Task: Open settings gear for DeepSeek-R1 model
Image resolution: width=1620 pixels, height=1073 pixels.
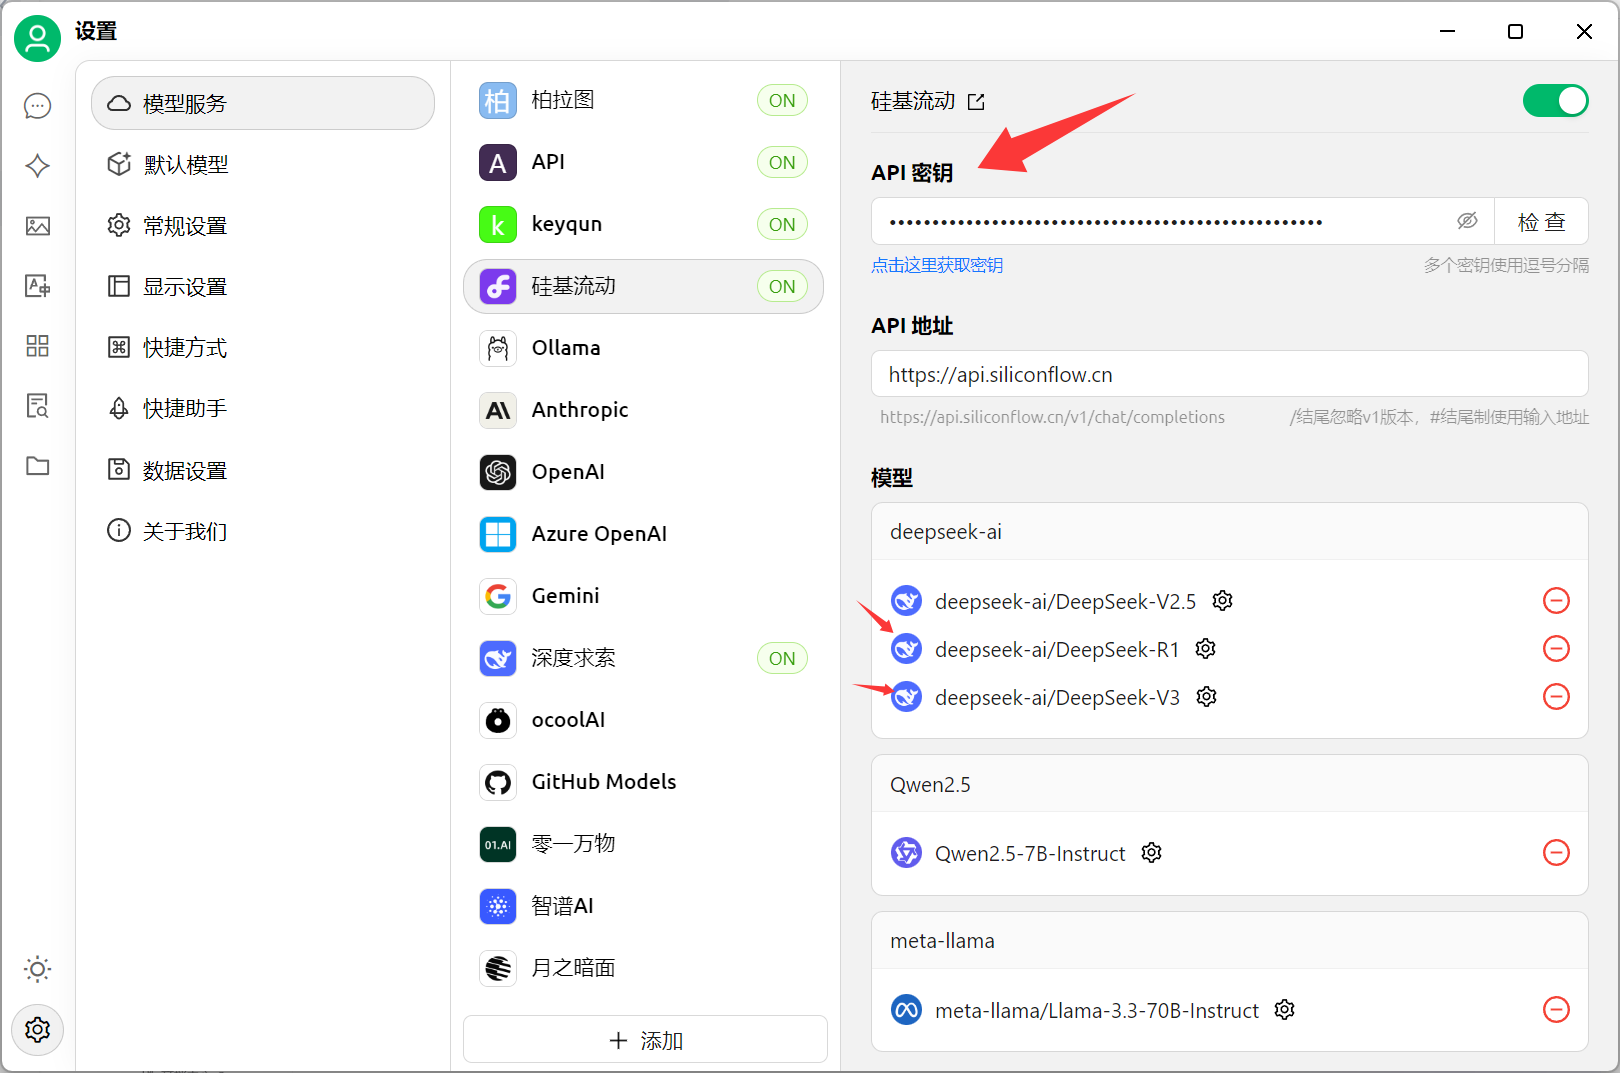Action: pyautogui.click(x=1206, y=649)
